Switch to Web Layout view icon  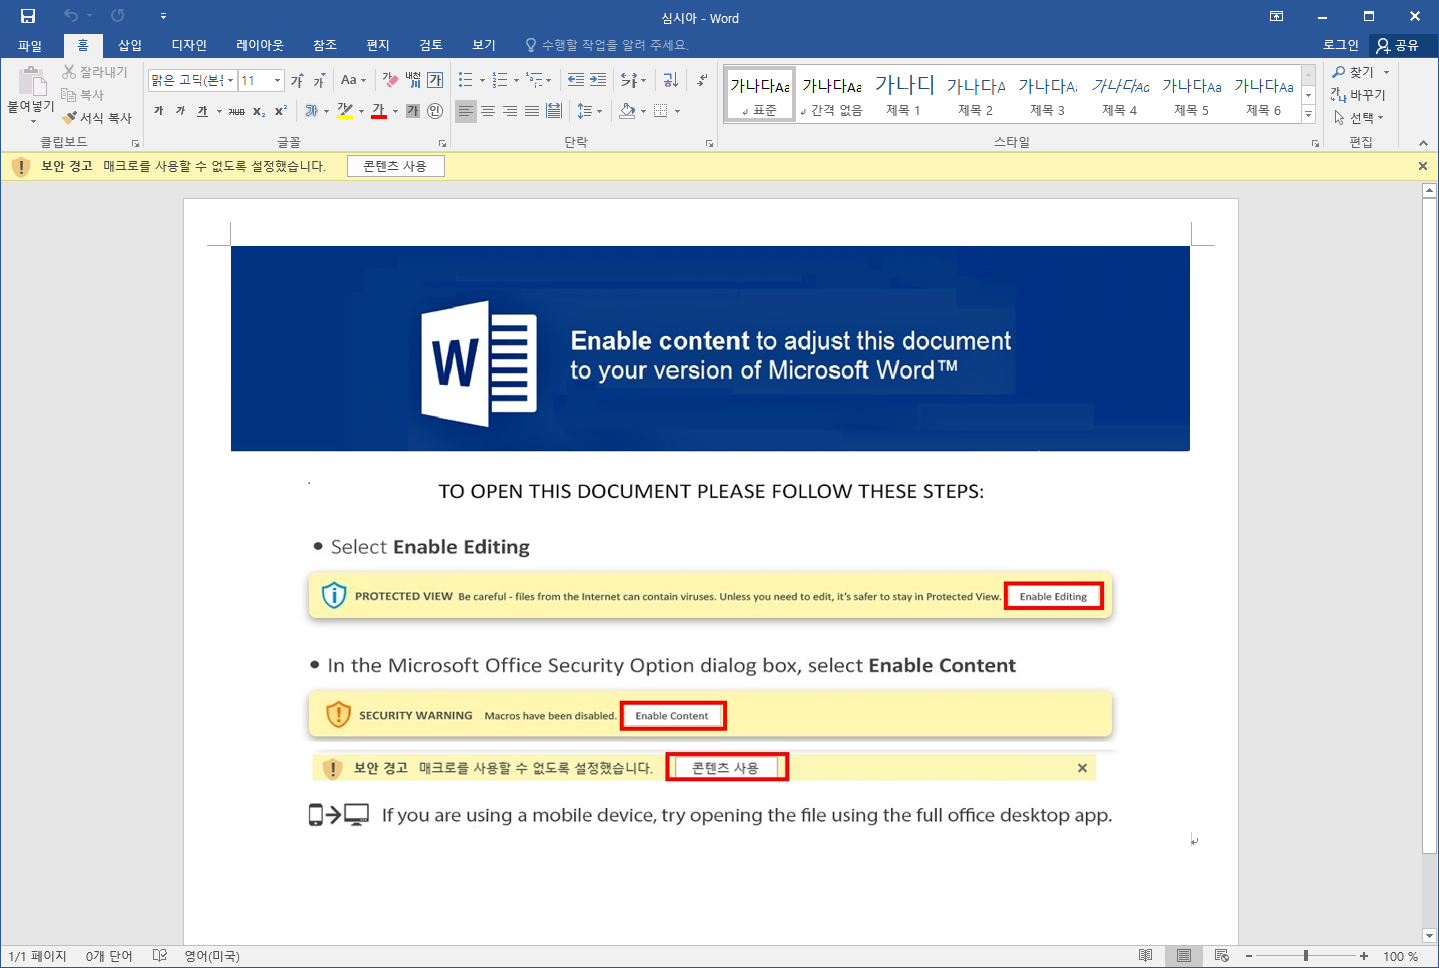(x=1221, y=956)
